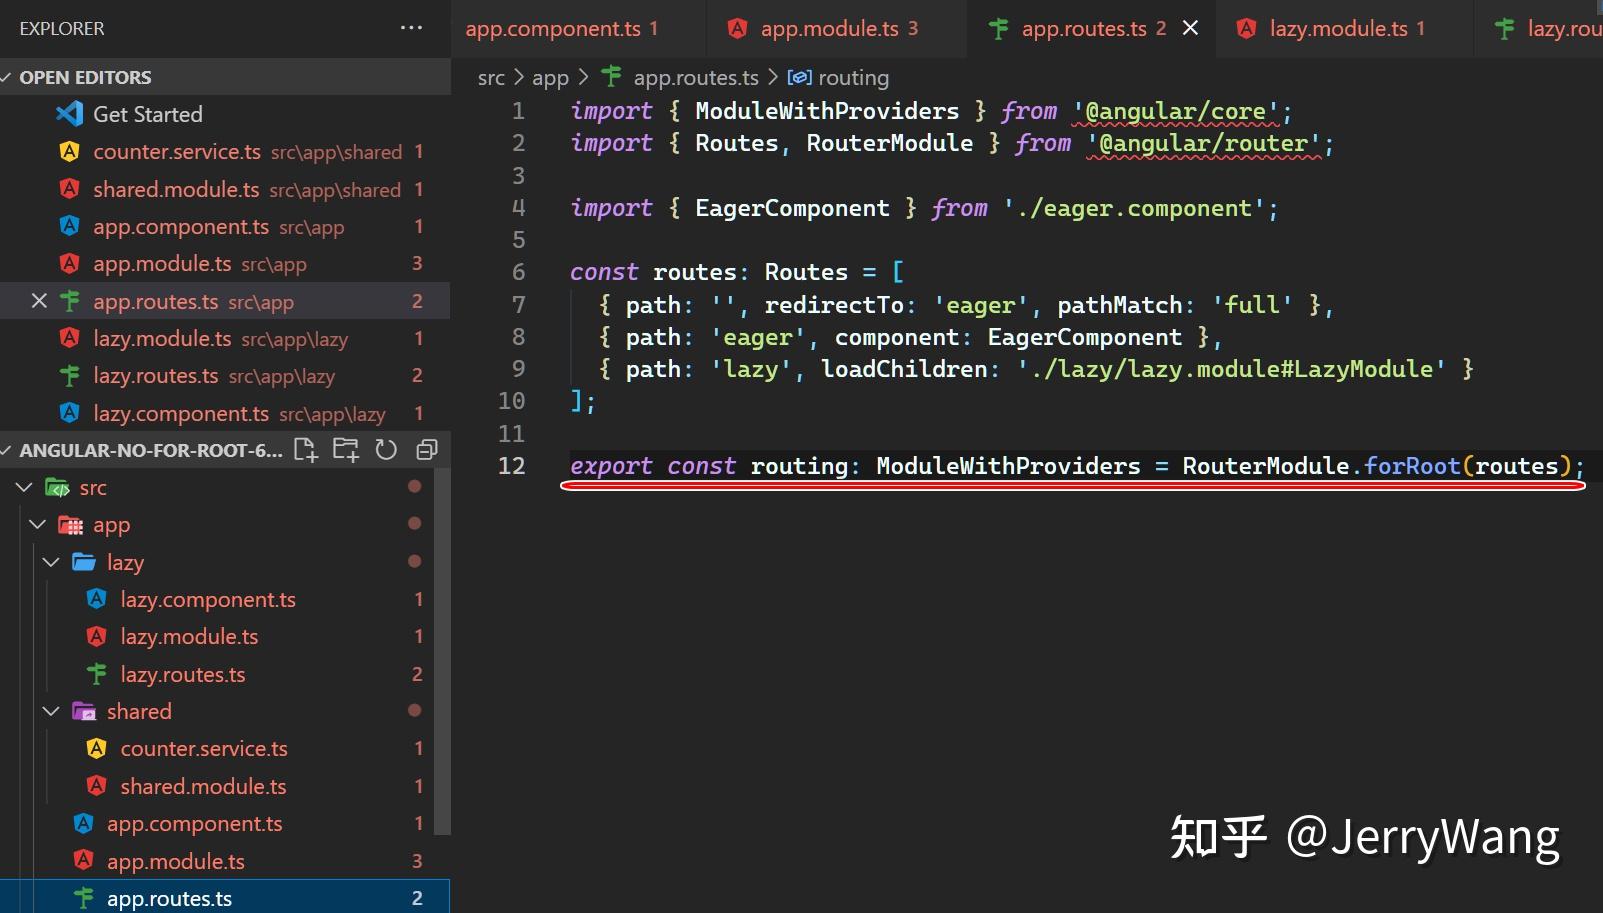Click line number 12 in the editor gutter
Viewport: 1603px width, 913px height.
point(511,466)
